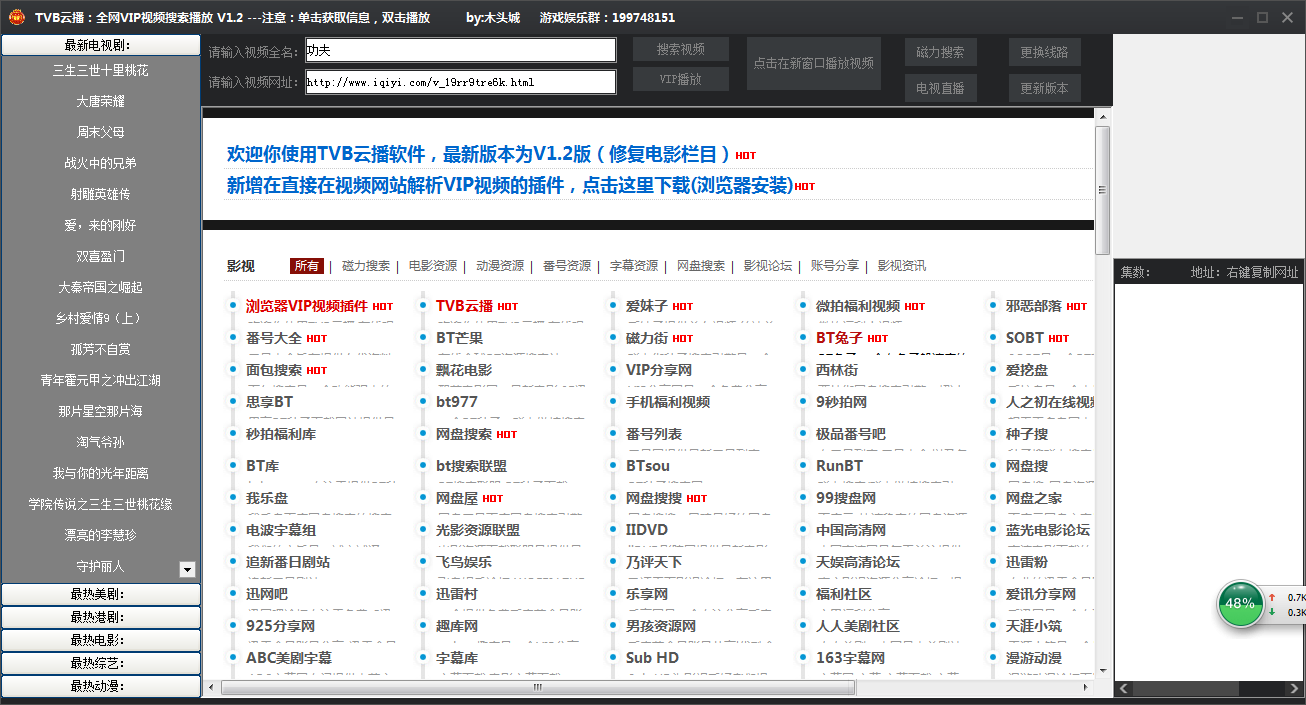Select 大唐荣耀 from the drama list
The height and width of the screenshot is (705, 1306).
[100, 101]
